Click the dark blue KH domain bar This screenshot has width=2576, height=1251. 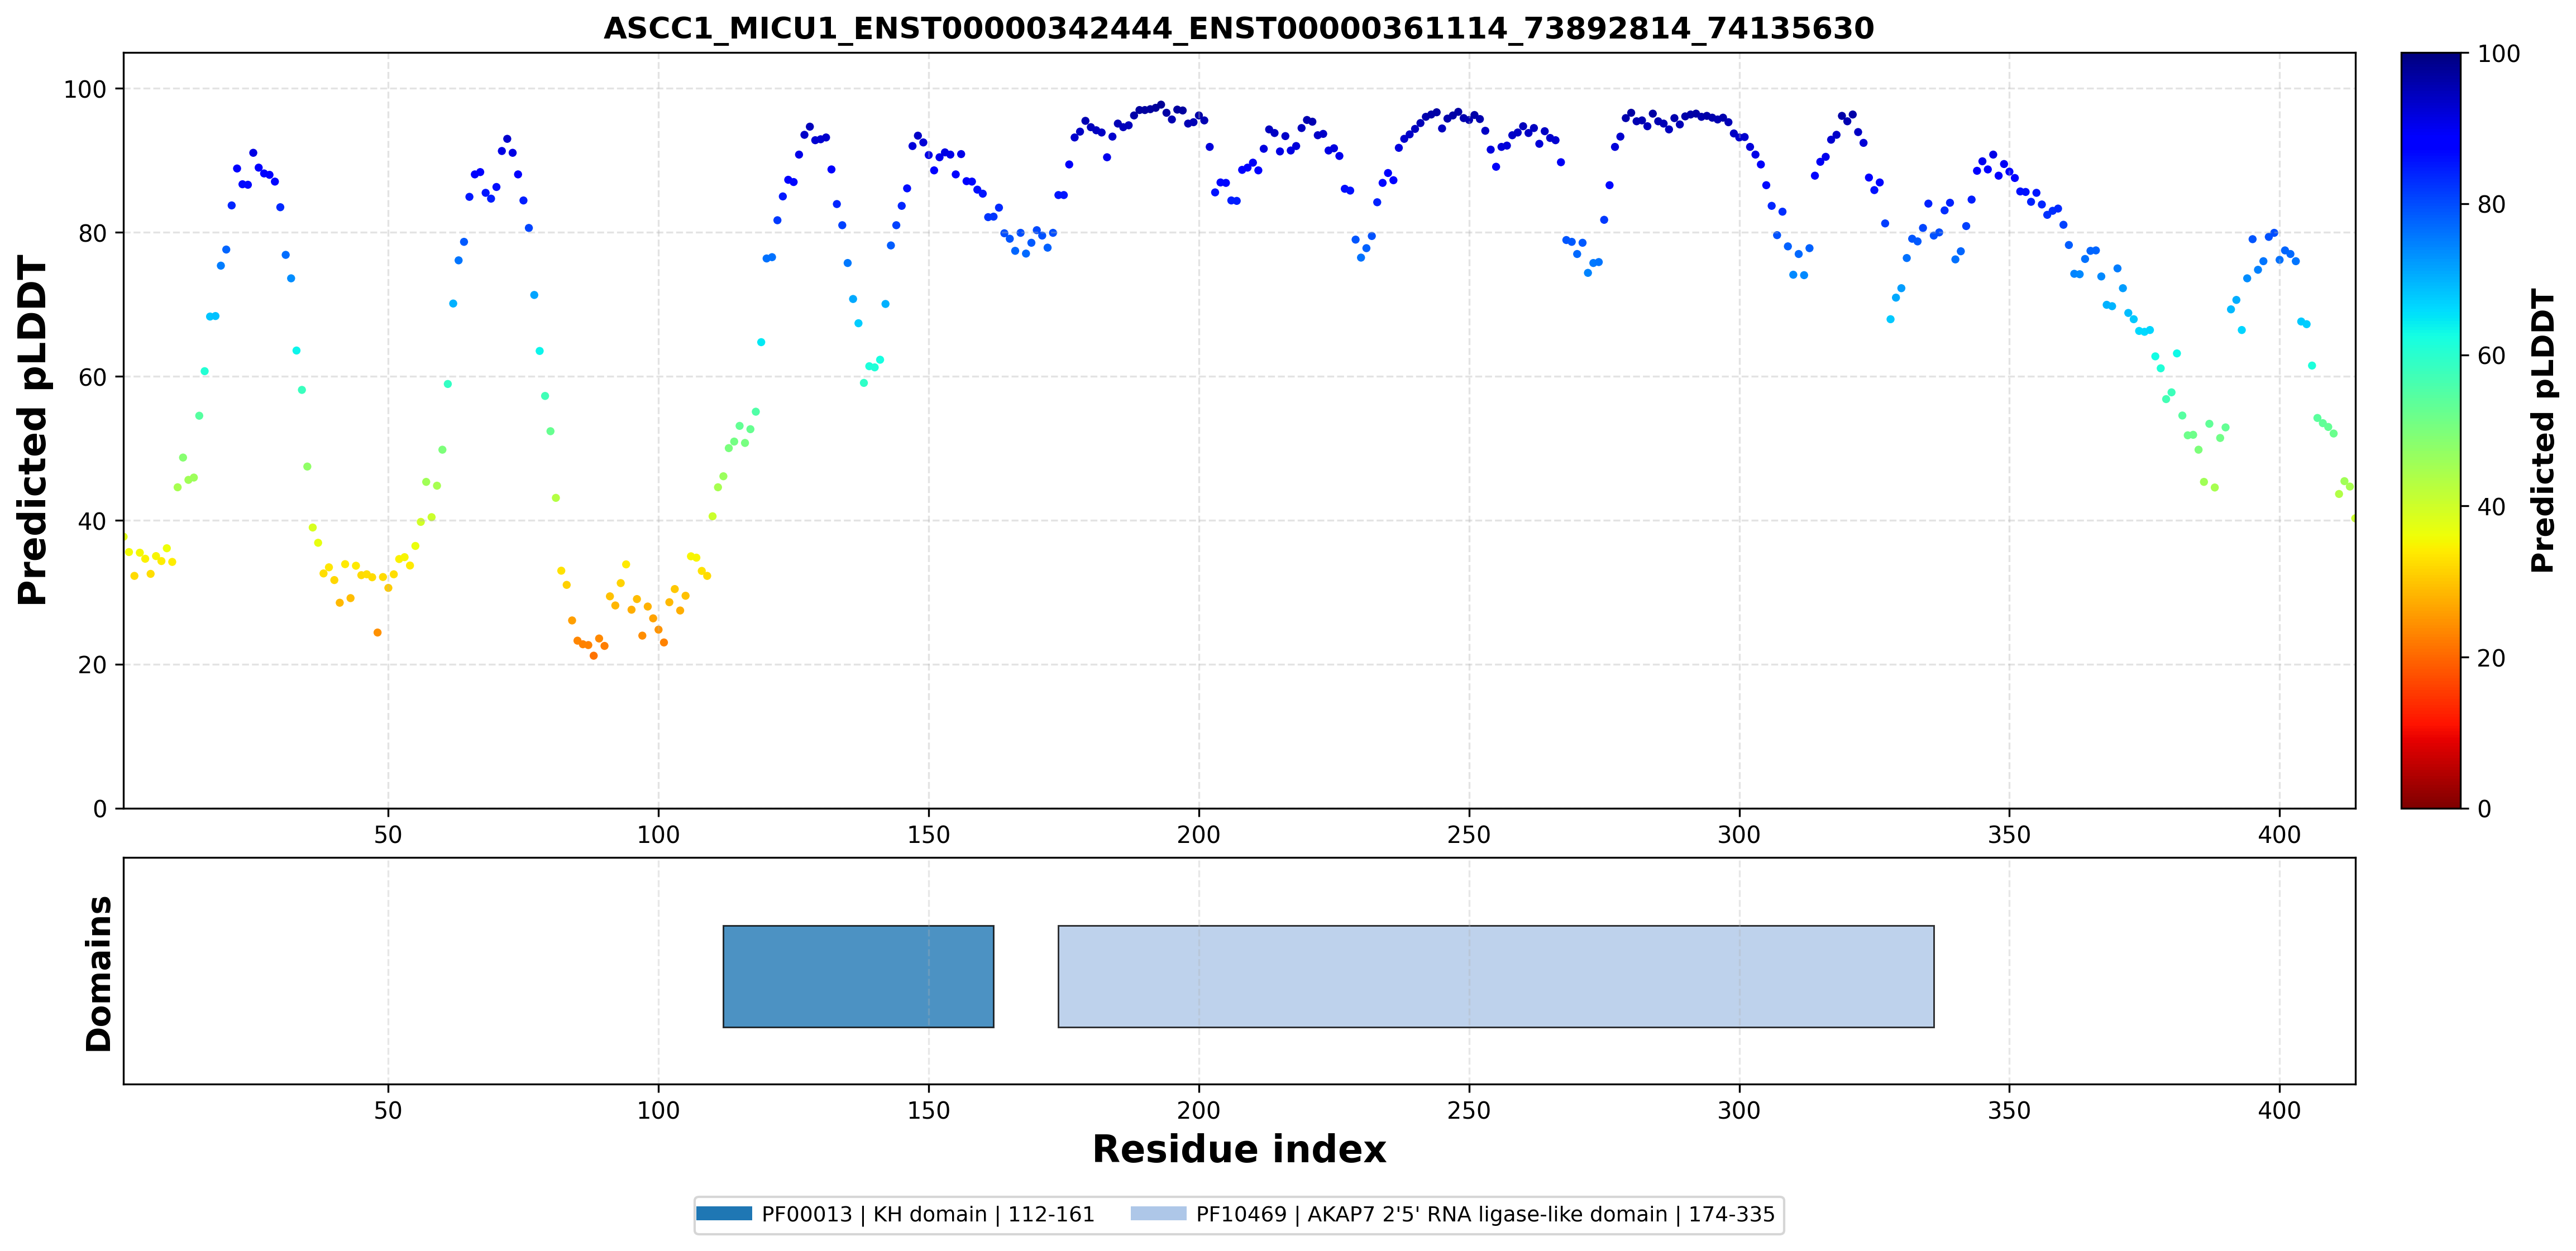coord(858,976)
